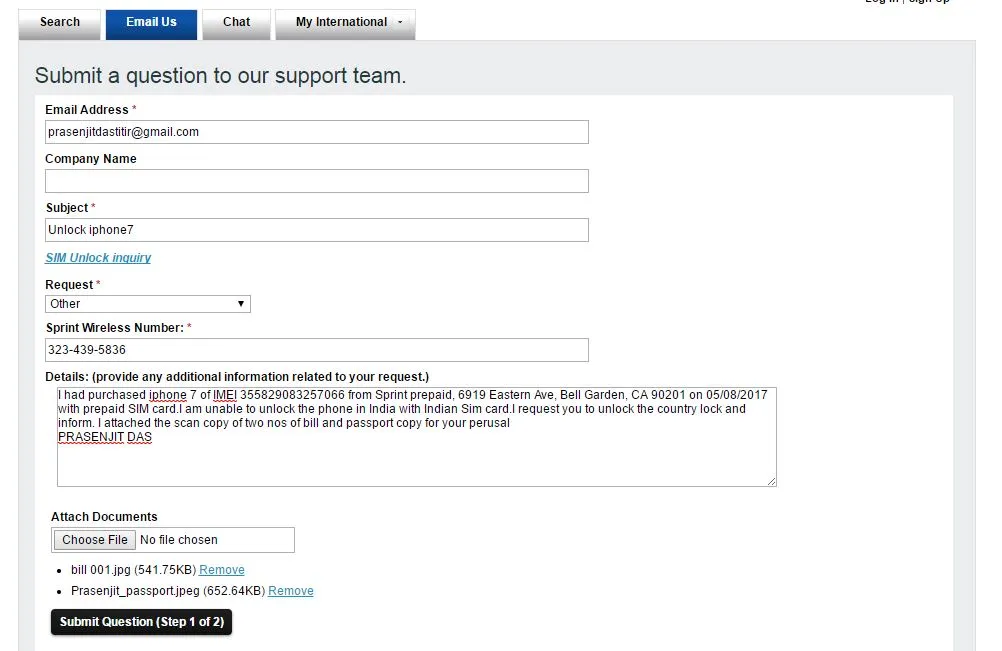The height and width of the screenshot is (651, 1002).
Task: Expand the Request dropdown showing Other
Action: pyautogui.click(x=148, y=304)
